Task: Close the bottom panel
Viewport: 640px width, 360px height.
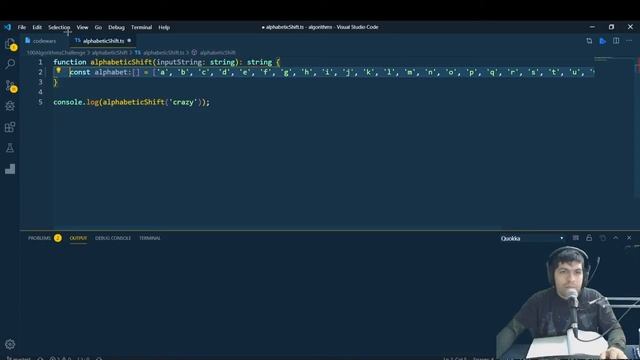Action: pos(629,238)
